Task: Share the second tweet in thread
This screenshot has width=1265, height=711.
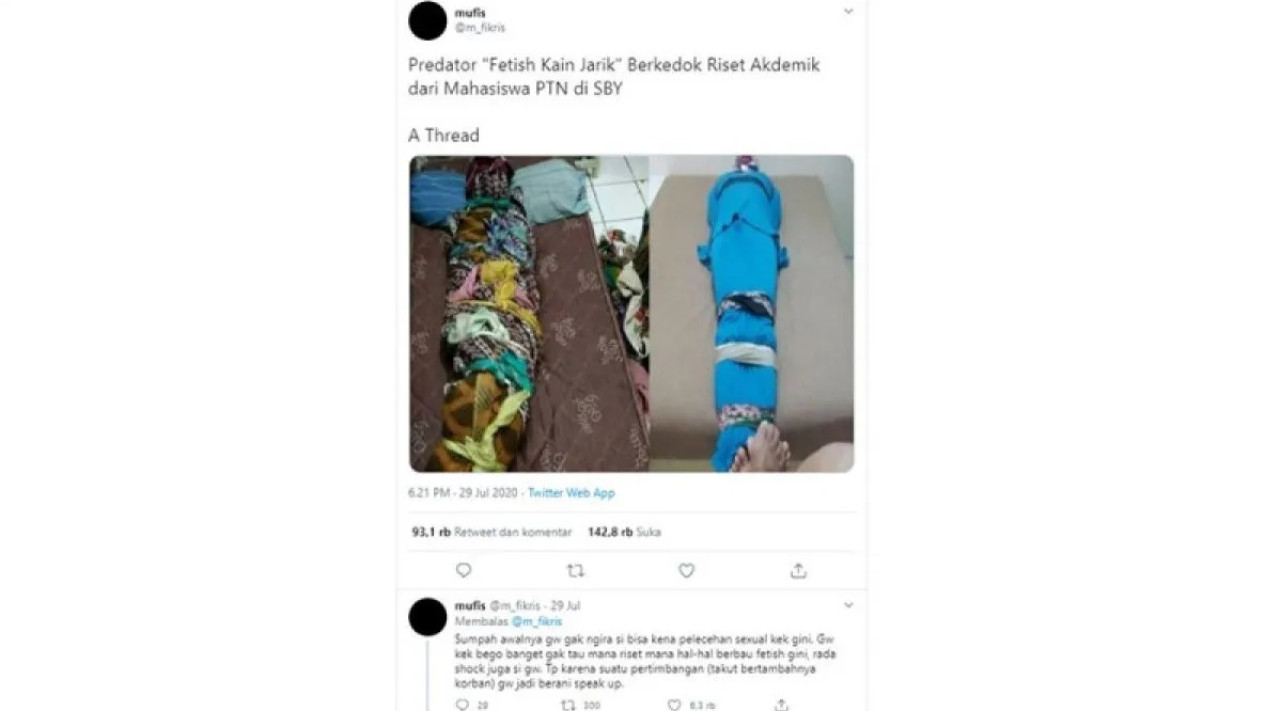Action: (x=782, y=704)
